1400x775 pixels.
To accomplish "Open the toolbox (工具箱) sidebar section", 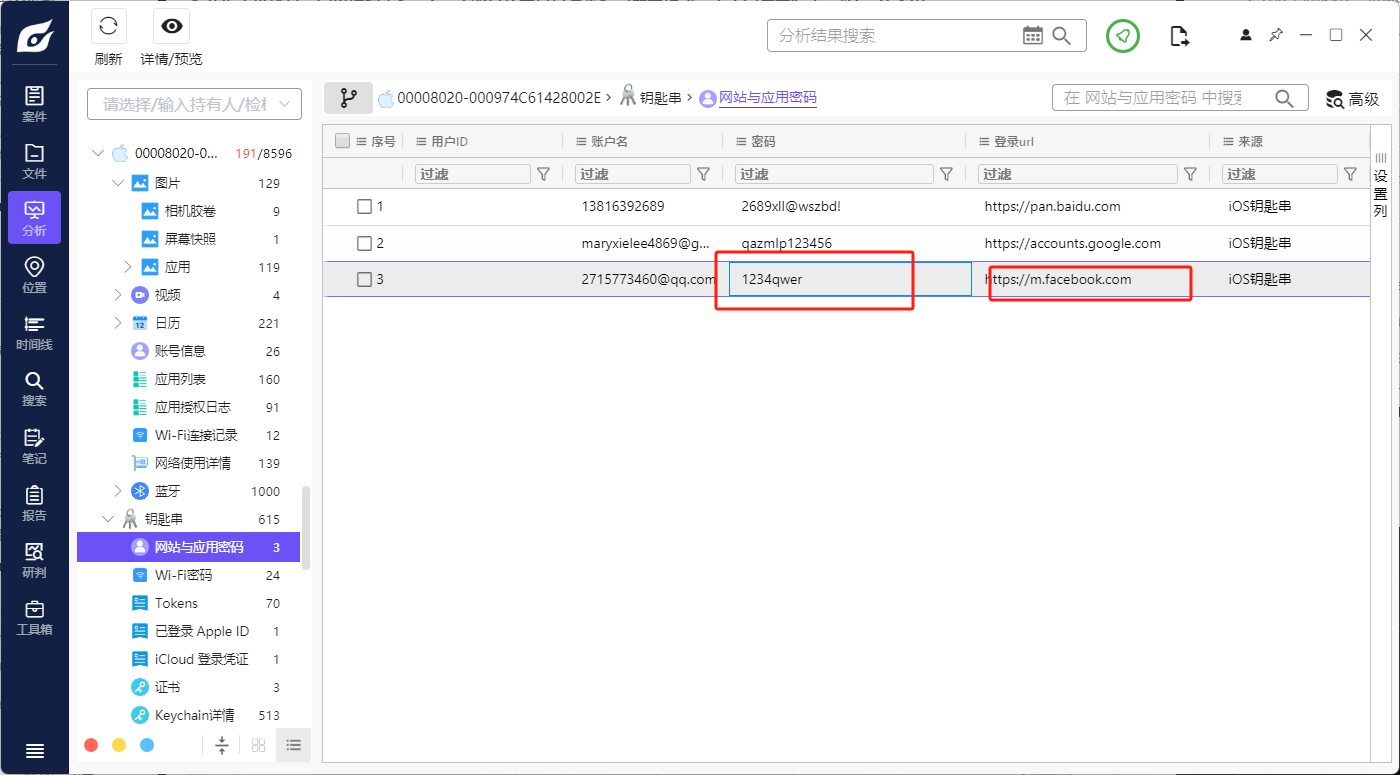I will tap(34, 617).
